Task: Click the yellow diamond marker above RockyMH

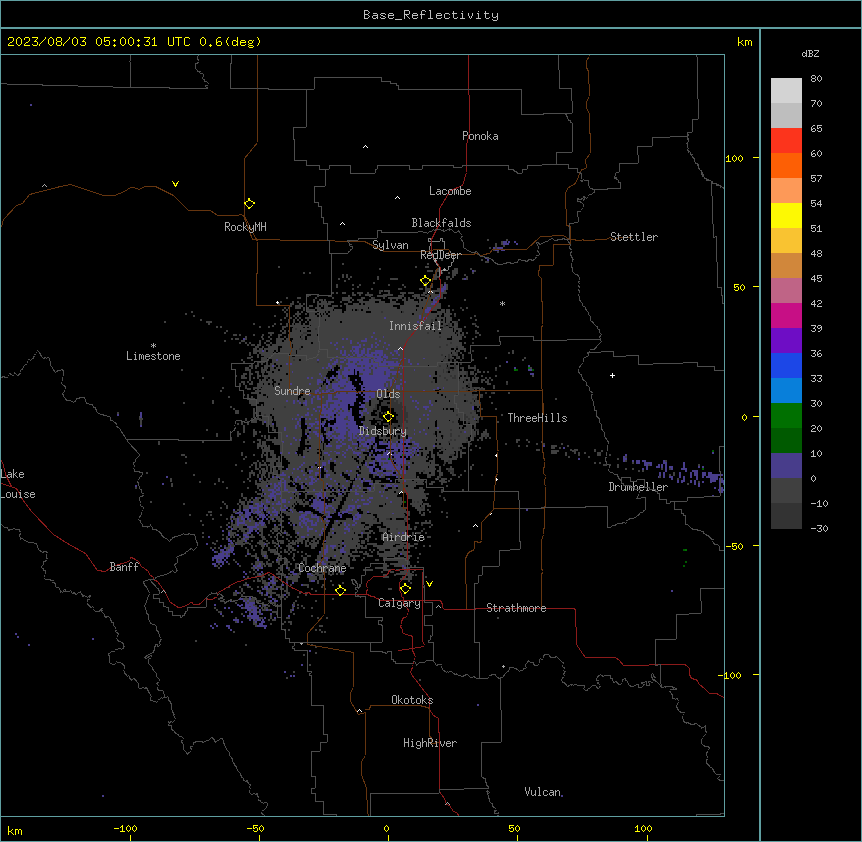Action: [249, 204]
